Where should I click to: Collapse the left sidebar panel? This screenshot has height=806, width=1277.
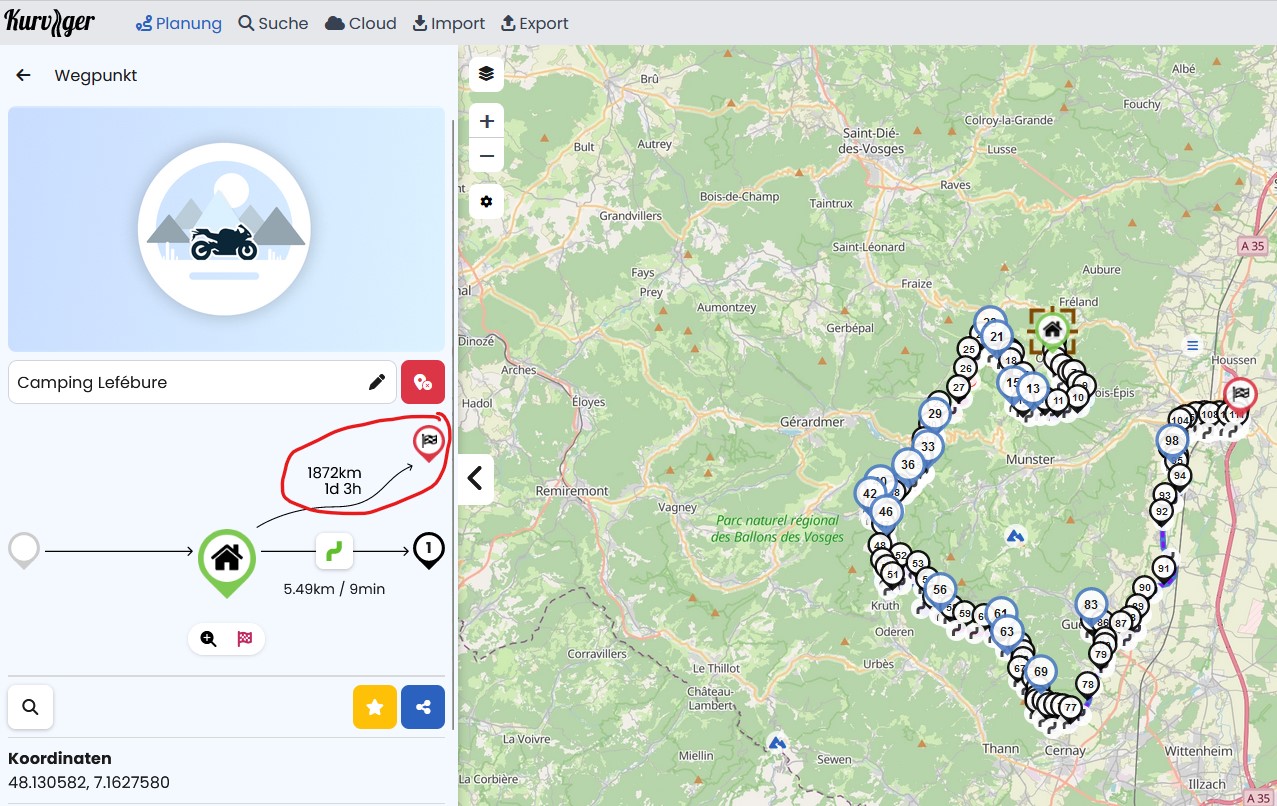pyautogui.click(x=475, y=478)
